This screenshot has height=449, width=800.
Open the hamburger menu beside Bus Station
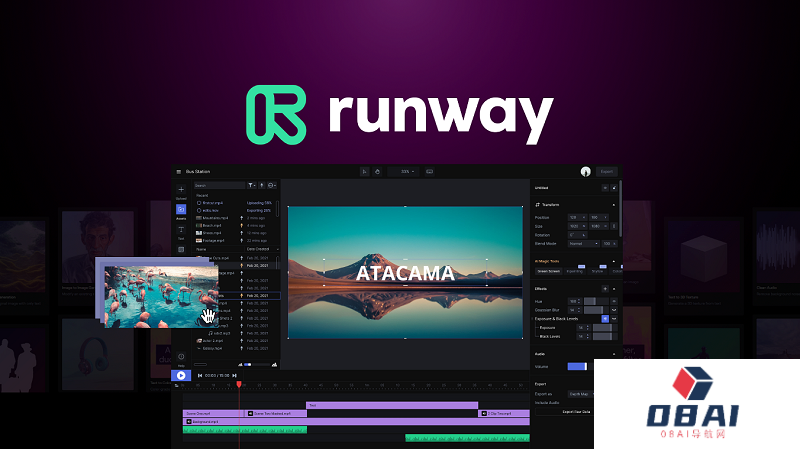coord(179,172)
